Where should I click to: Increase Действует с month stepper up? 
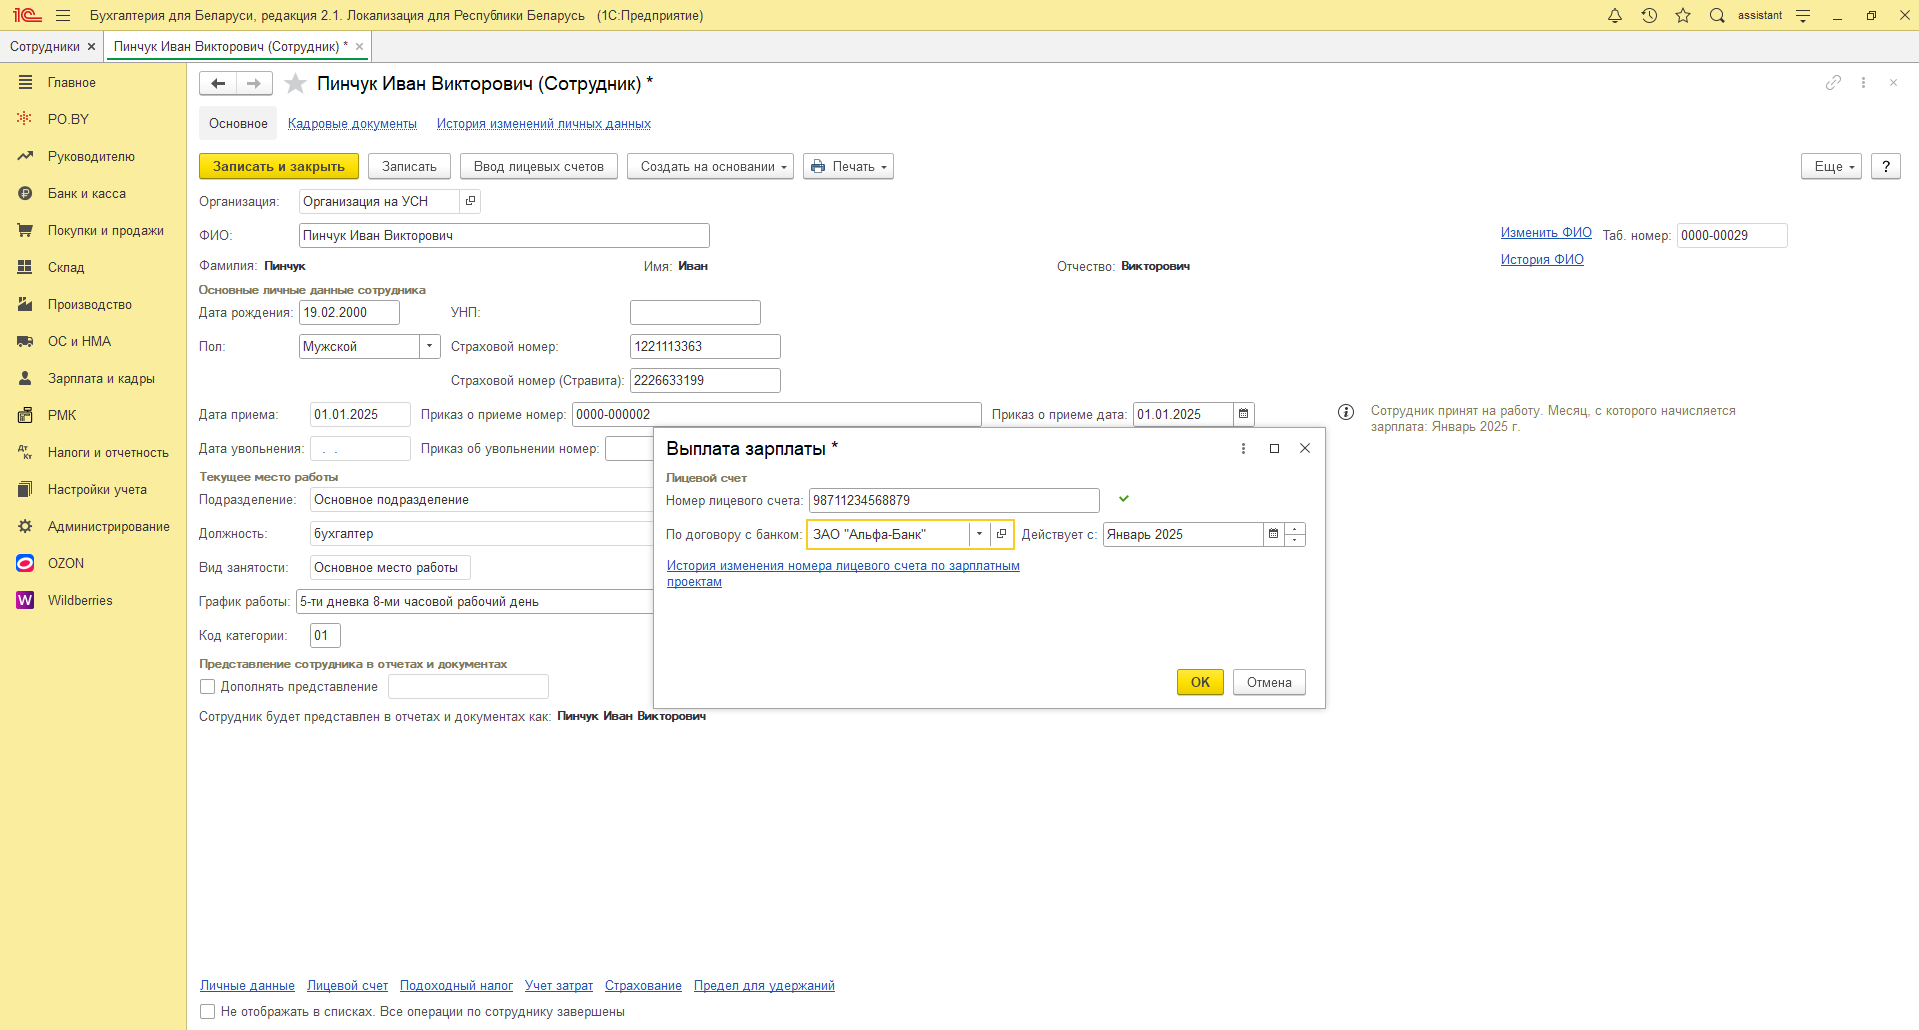(x=1295, y=528)
